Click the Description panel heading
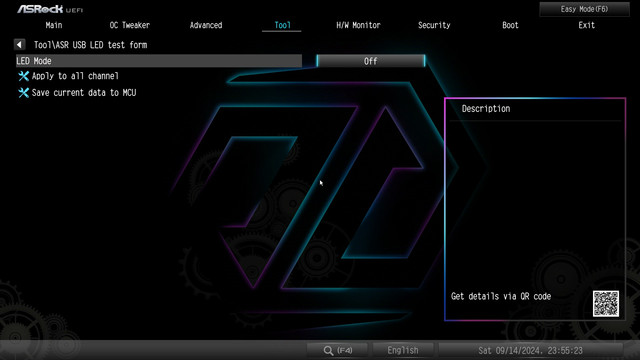This screenshot has height=360, width=640. pyautogui.click(x=486, y=109)
